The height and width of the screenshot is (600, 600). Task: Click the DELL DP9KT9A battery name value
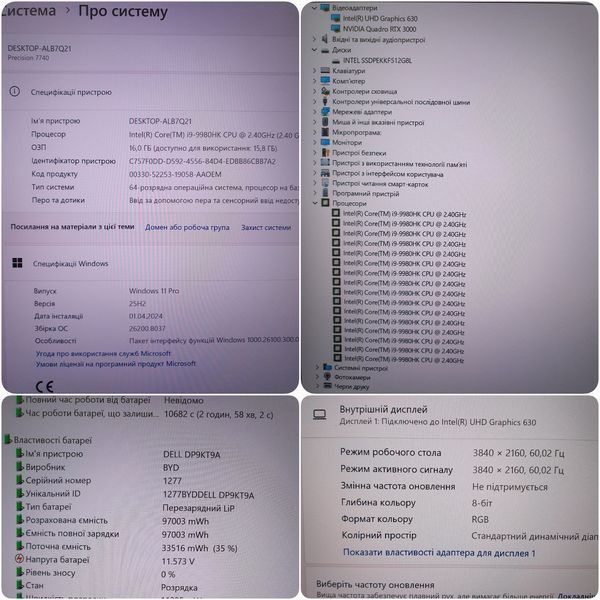coord(191,455)
